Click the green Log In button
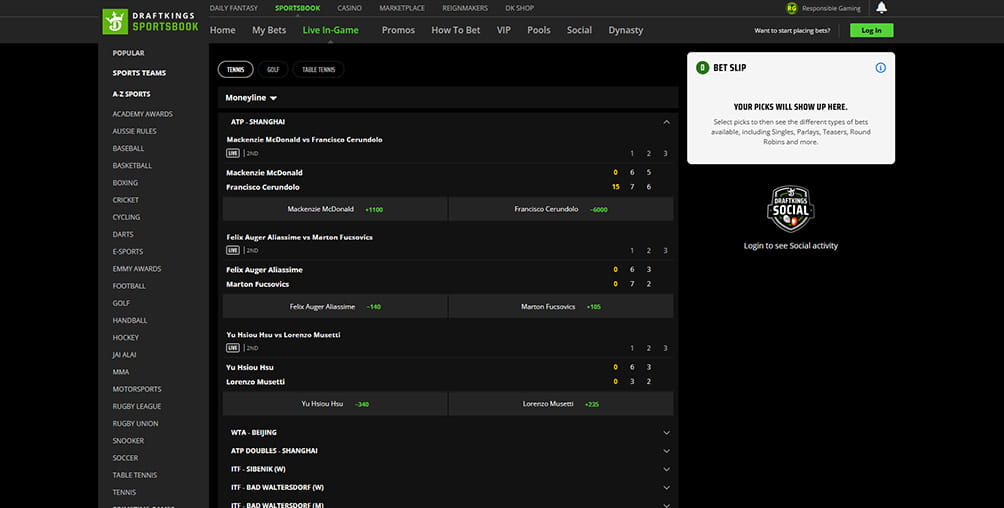 871,30
